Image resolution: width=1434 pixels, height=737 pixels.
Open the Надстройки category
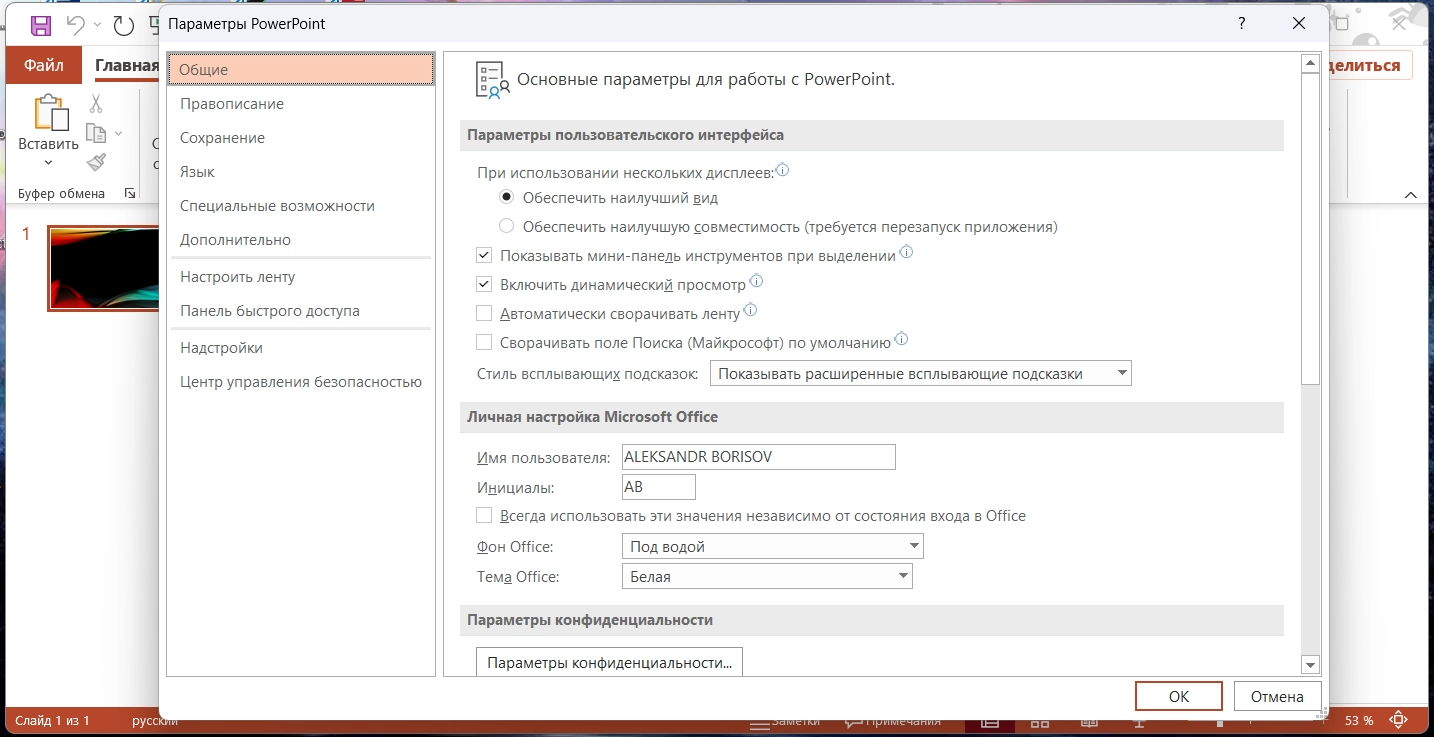(x=300, y=348)
